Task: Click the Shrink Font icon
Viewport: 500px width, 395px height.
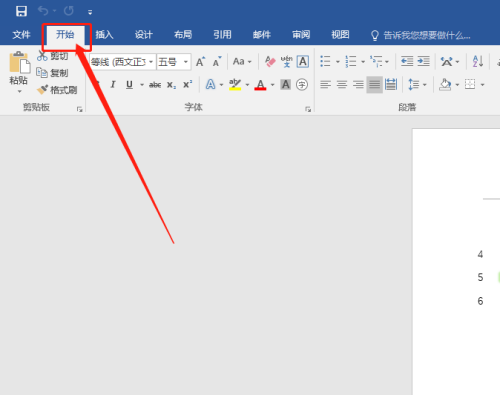Action: point(217,62)
